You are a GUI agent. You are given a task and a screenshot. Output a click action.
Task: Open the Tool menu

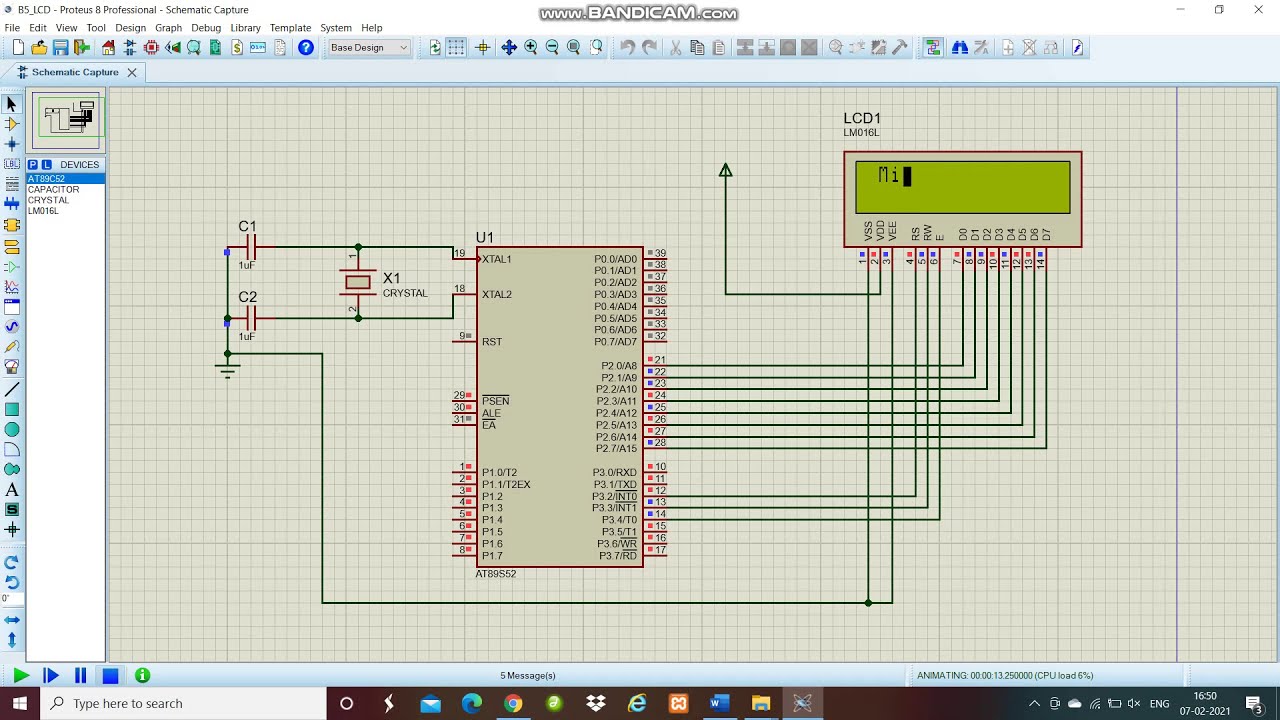pyautogui.click(x=96, y=28)
